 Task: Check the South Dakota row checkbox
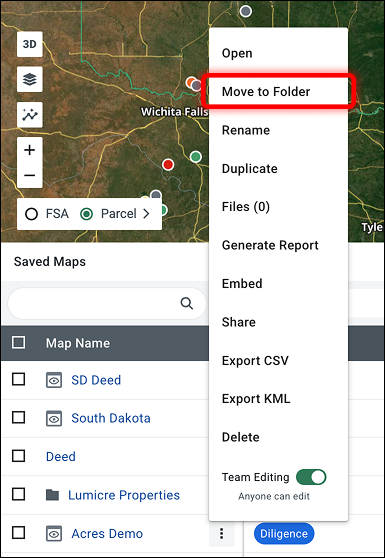point(19,417)
